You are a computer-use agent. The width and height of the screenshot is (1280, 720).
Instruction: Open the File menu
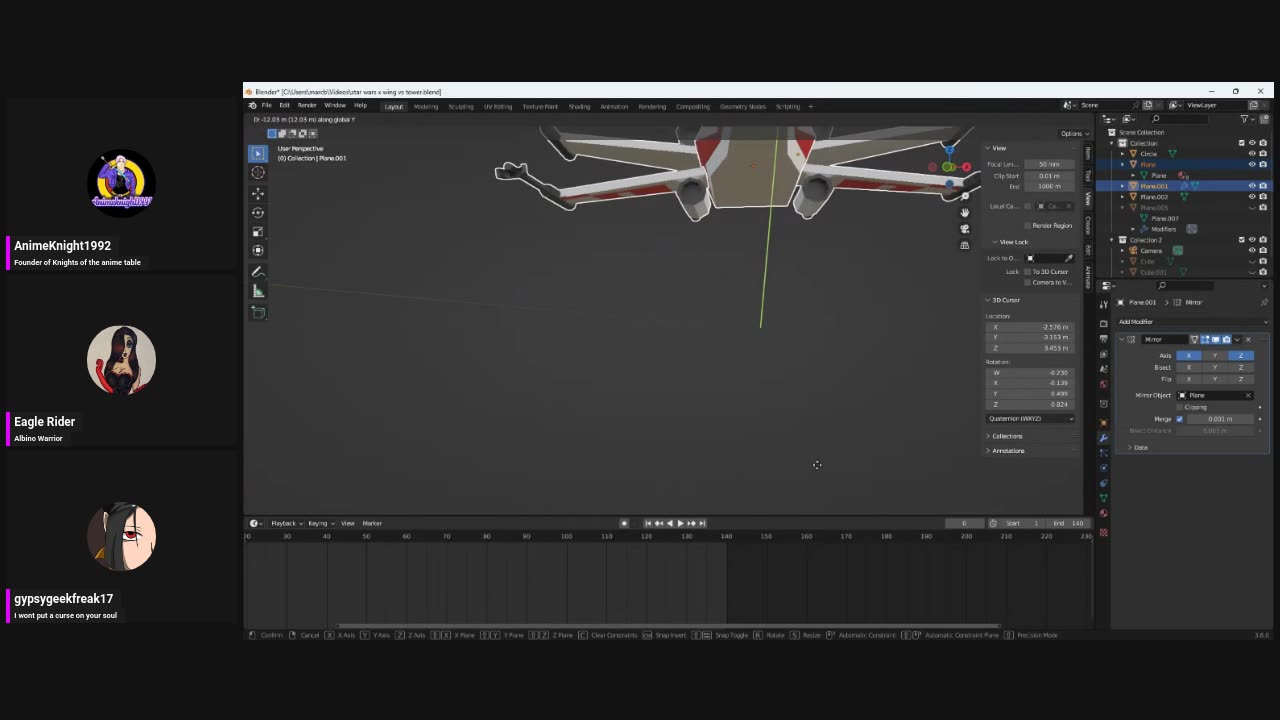[267, 106]
